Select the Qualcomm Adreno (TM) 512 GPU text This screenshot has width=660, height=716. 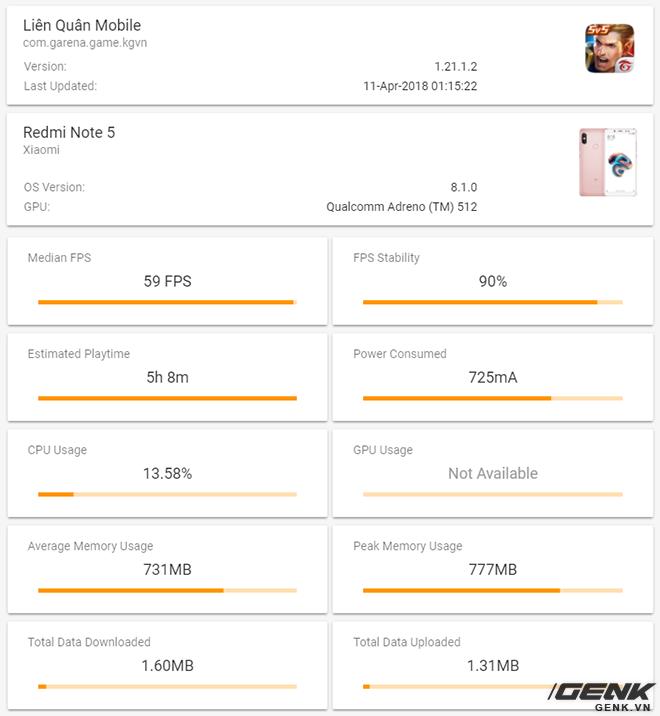(x=401, y=207)
